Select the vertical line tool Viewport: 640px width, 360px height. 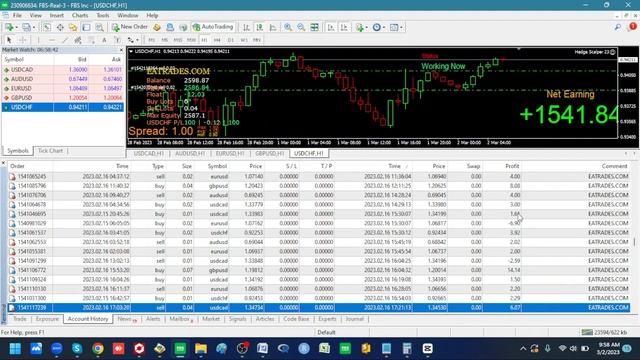38,40
